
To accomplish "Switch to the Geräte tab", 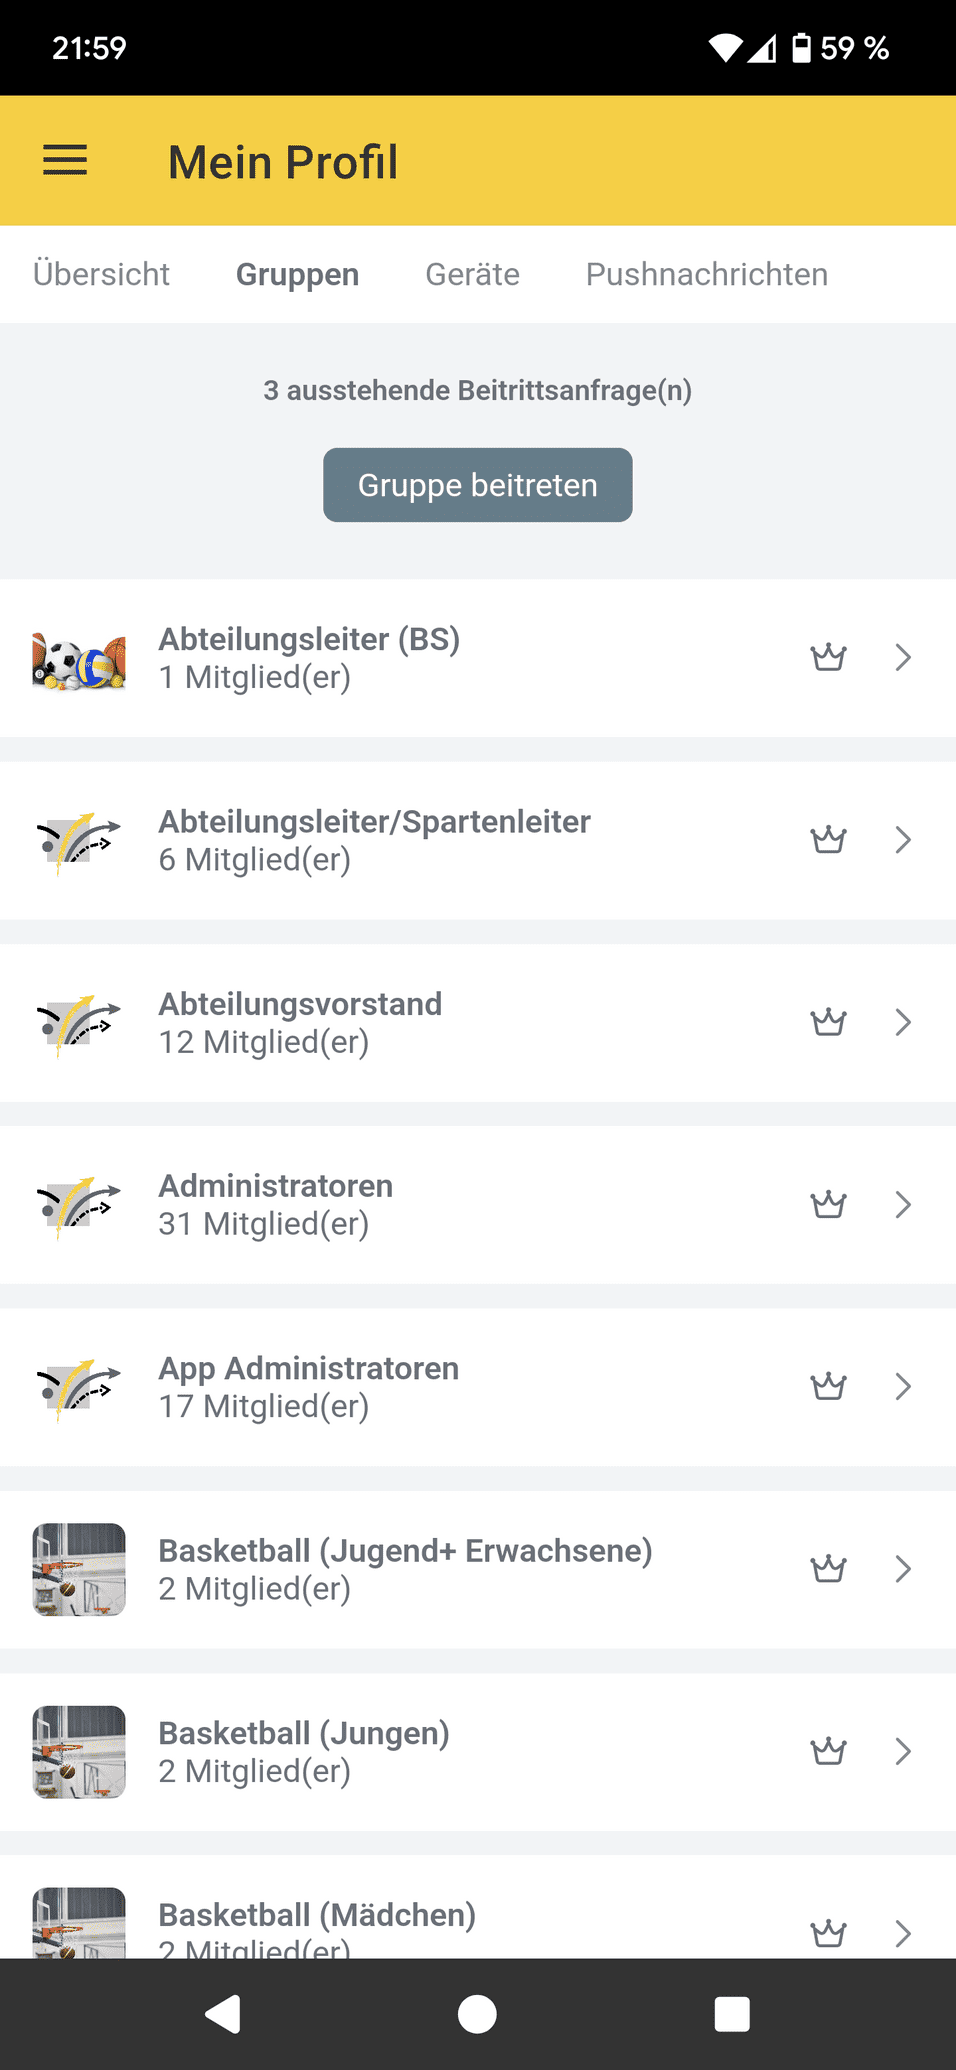I will 472,274.
